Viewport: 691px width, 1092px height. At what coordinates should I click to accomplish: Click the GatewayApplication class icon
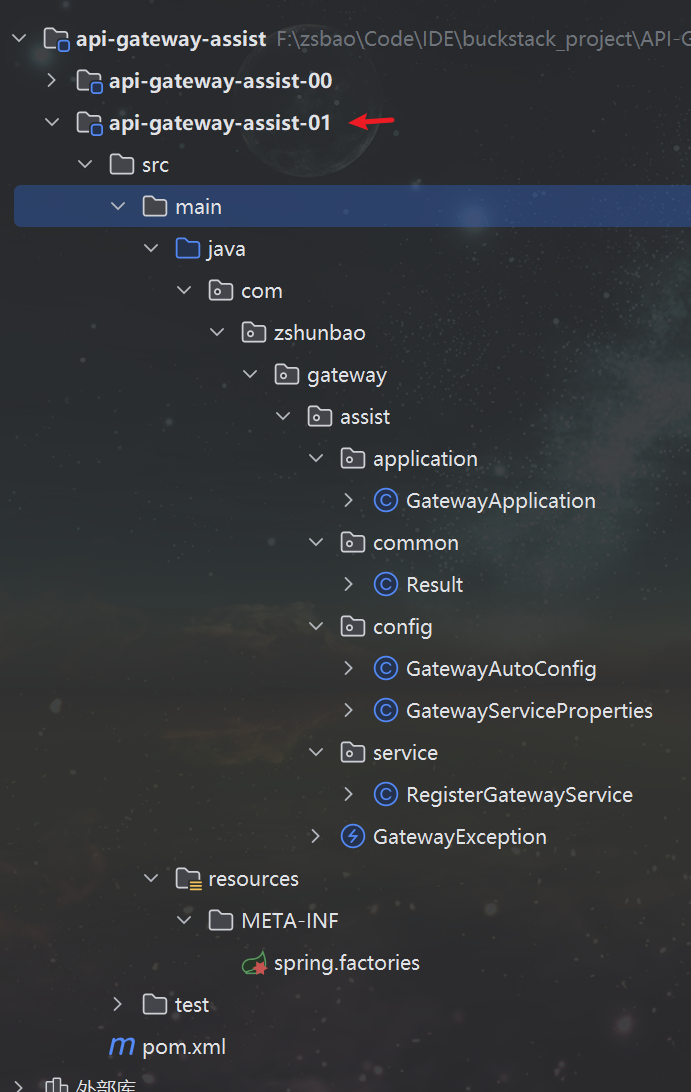click(385, 501)
